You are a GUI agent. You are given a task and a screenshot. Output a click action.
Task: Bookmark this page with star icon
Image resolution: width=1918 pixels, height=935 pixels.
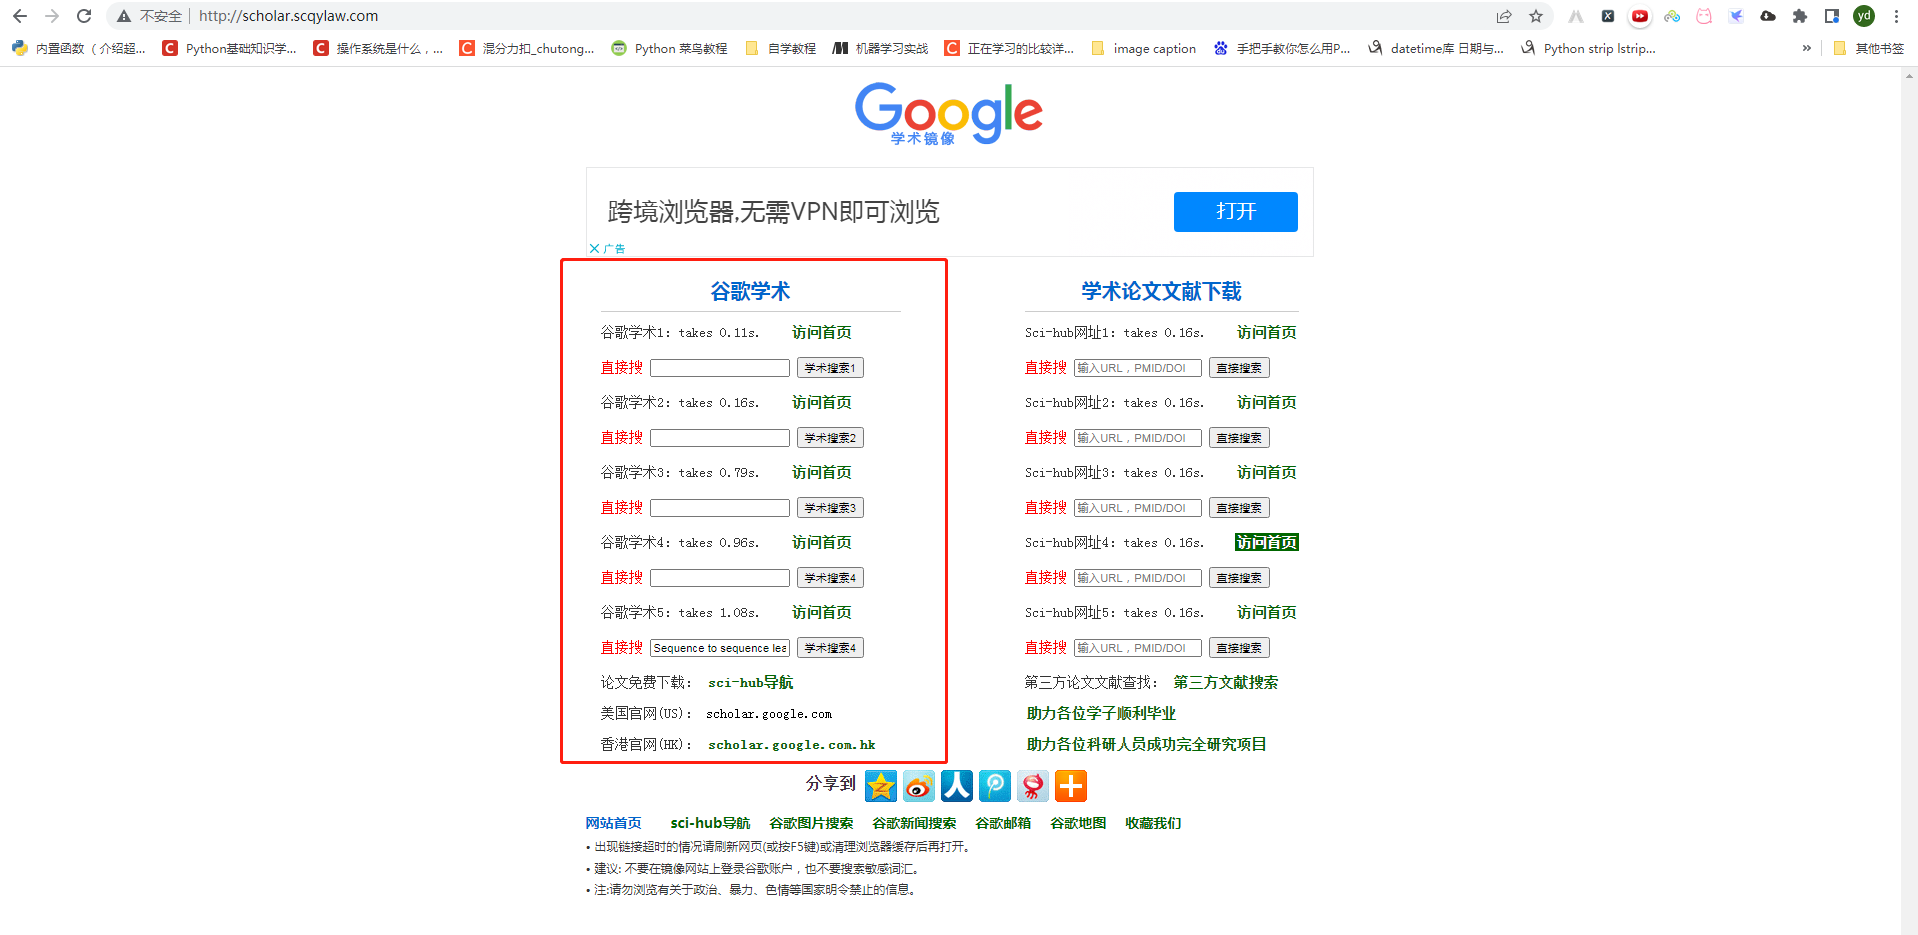tap(1536, 16)
